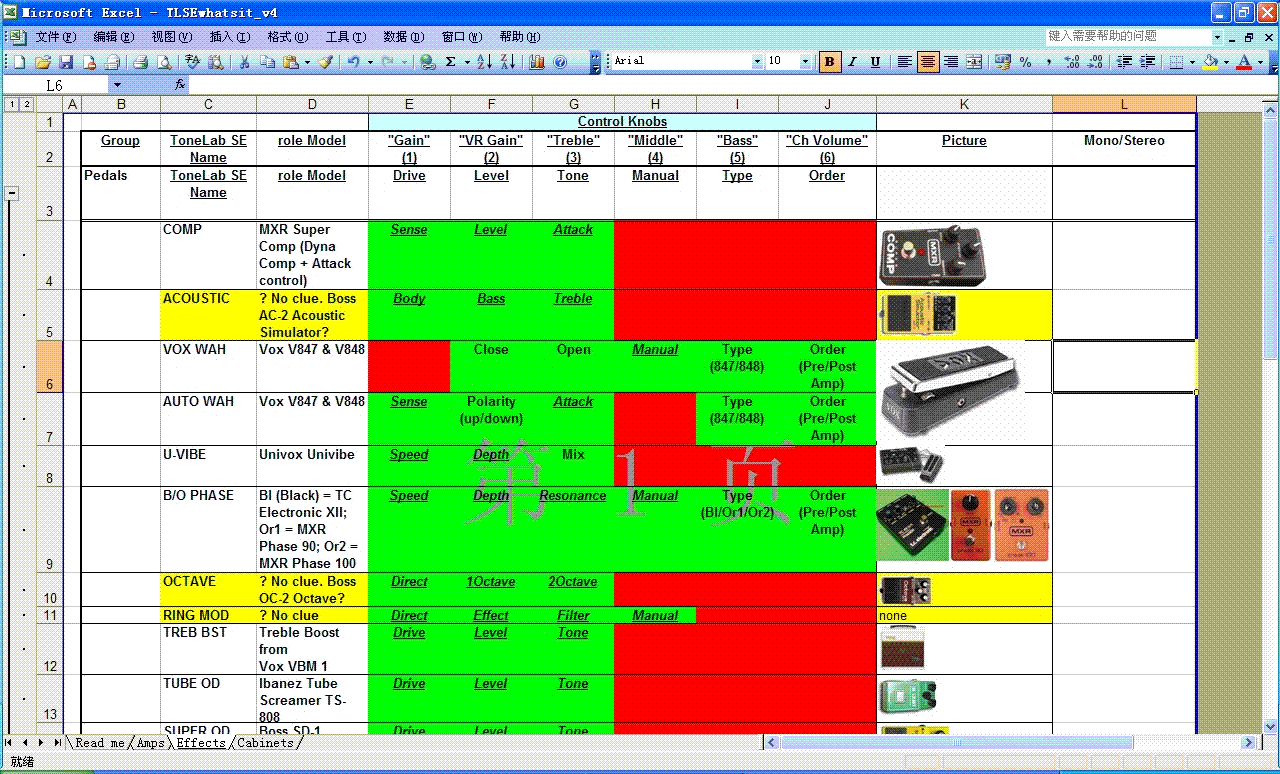Increase indent of cell contents
The image size is (1280, 774).
[x=1147, y=62]
